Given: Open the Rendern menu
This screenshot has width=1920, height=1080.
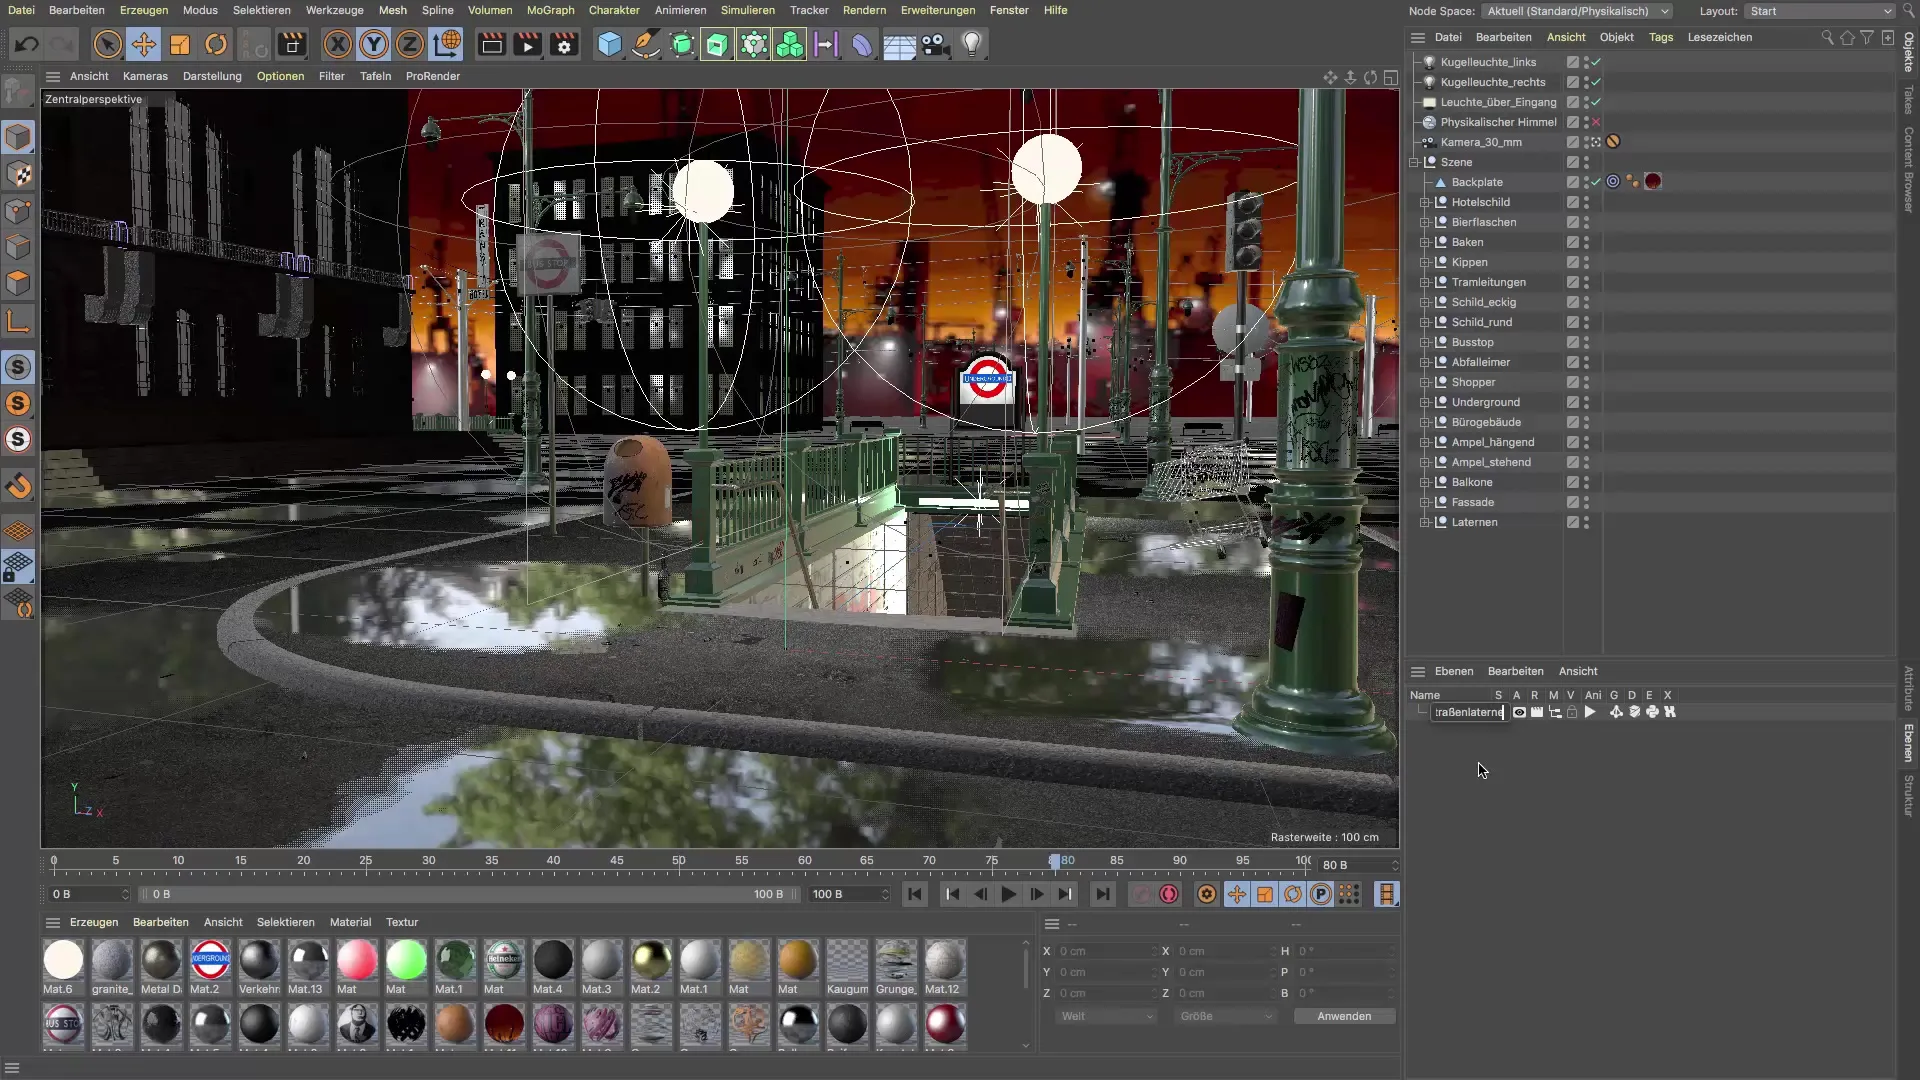Looking at the screenshot, I should (864, 10).
